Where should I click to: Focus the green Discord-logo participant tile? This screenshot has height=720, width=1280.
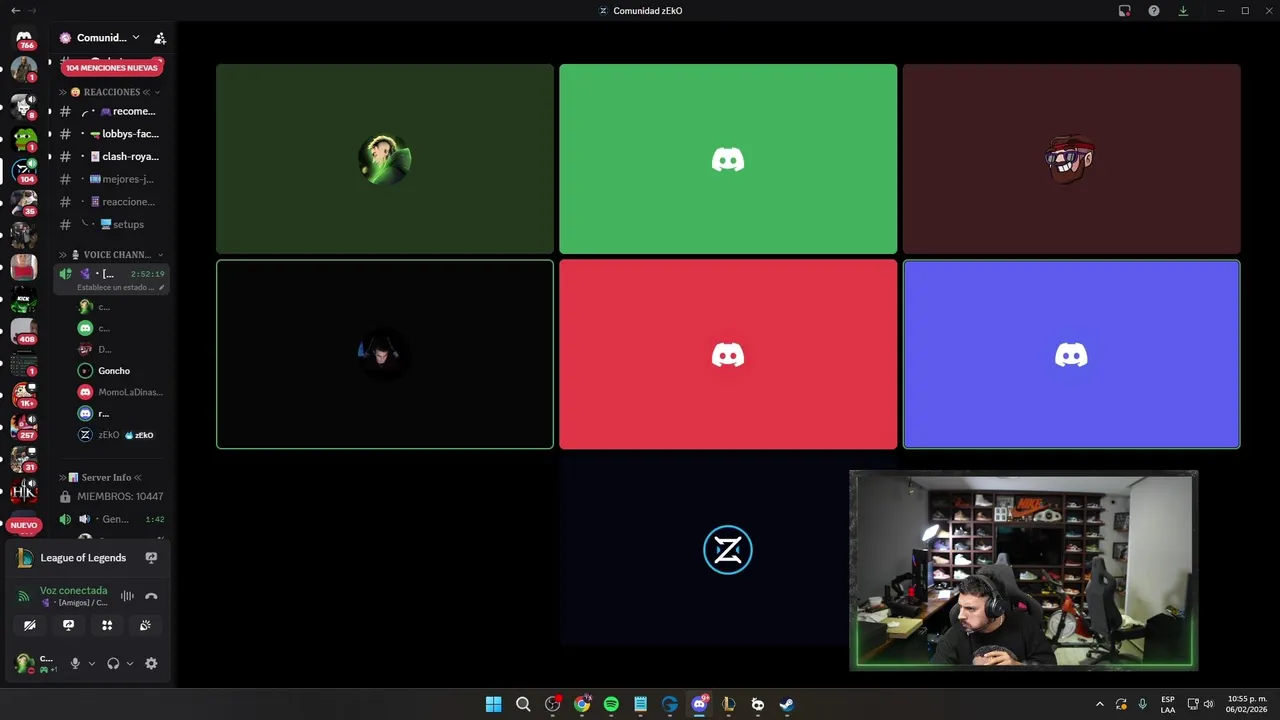[x=728, y=159]
